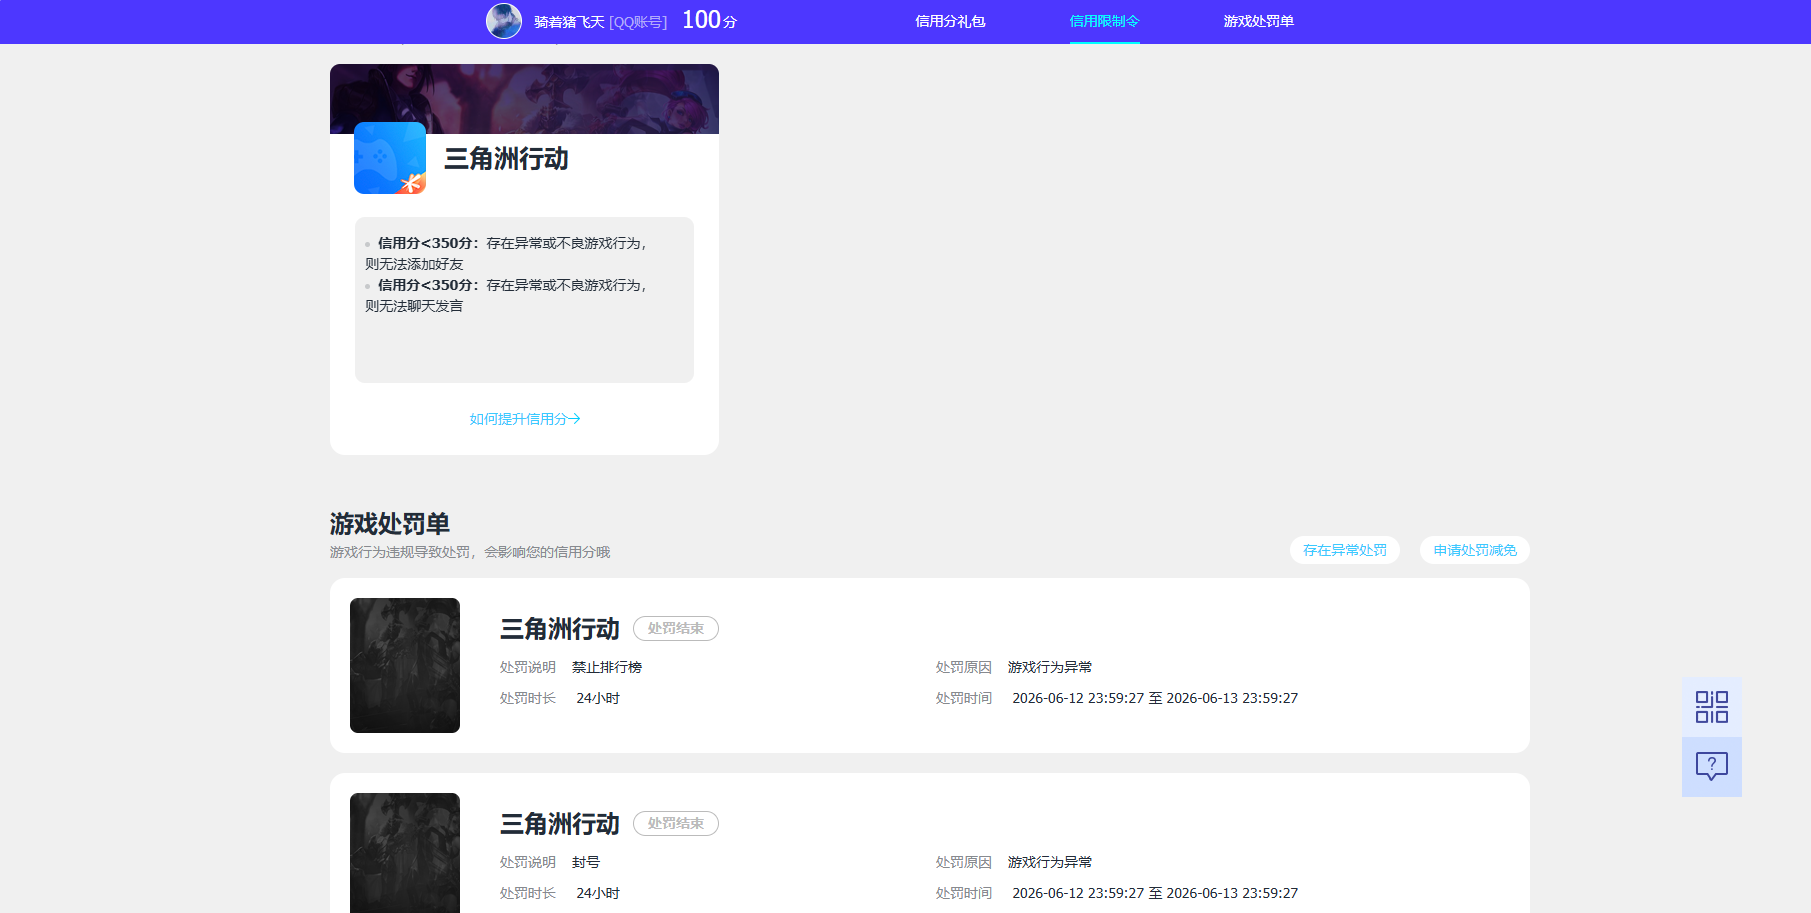1811x913 pixels.
Task: Click the 三角洲行动 card banner image
Action: click(x=524, y=99)
